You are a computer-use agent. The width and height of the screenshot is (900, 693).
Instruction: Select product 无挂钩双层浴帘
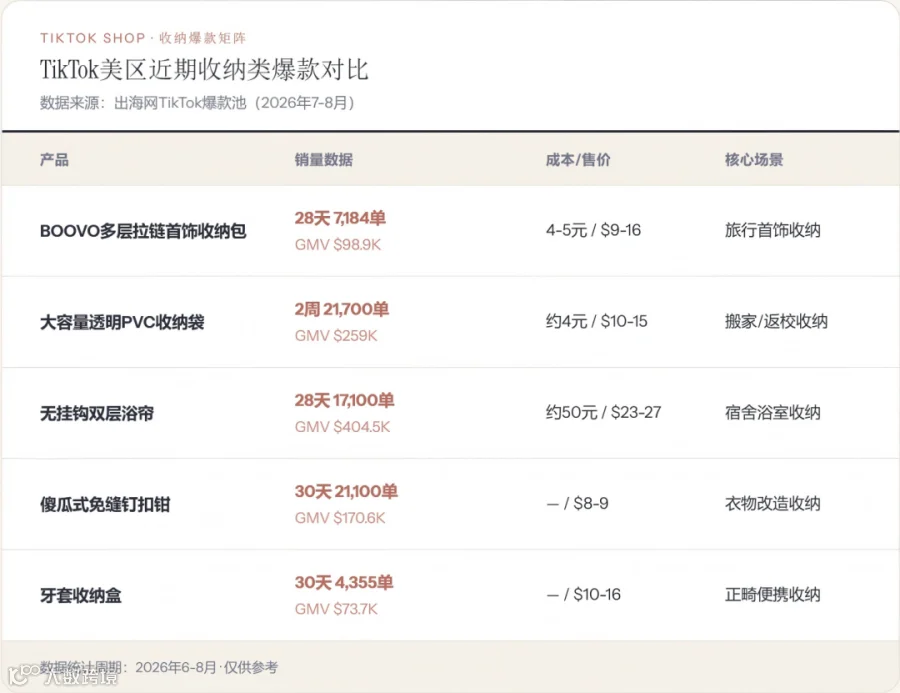click(x=97, y=413)
